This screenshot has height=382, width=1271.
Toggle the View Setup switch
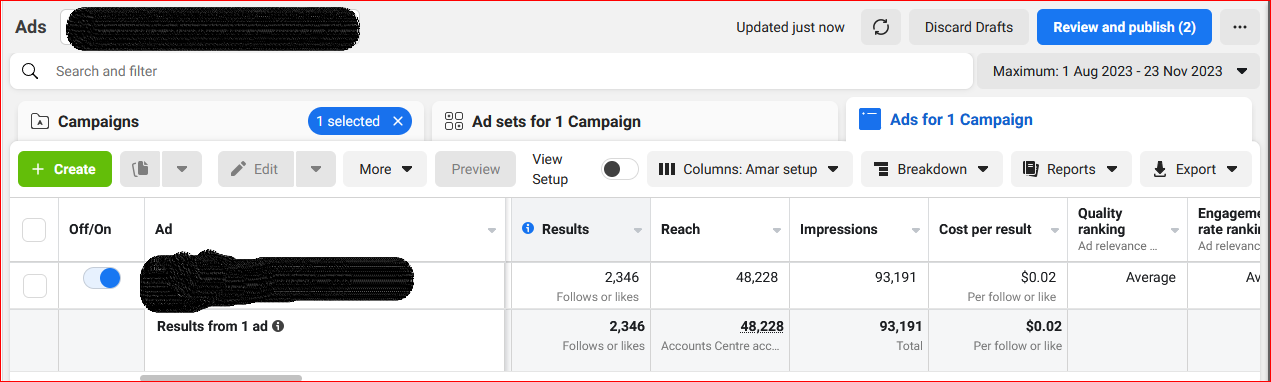coord(620,169)
